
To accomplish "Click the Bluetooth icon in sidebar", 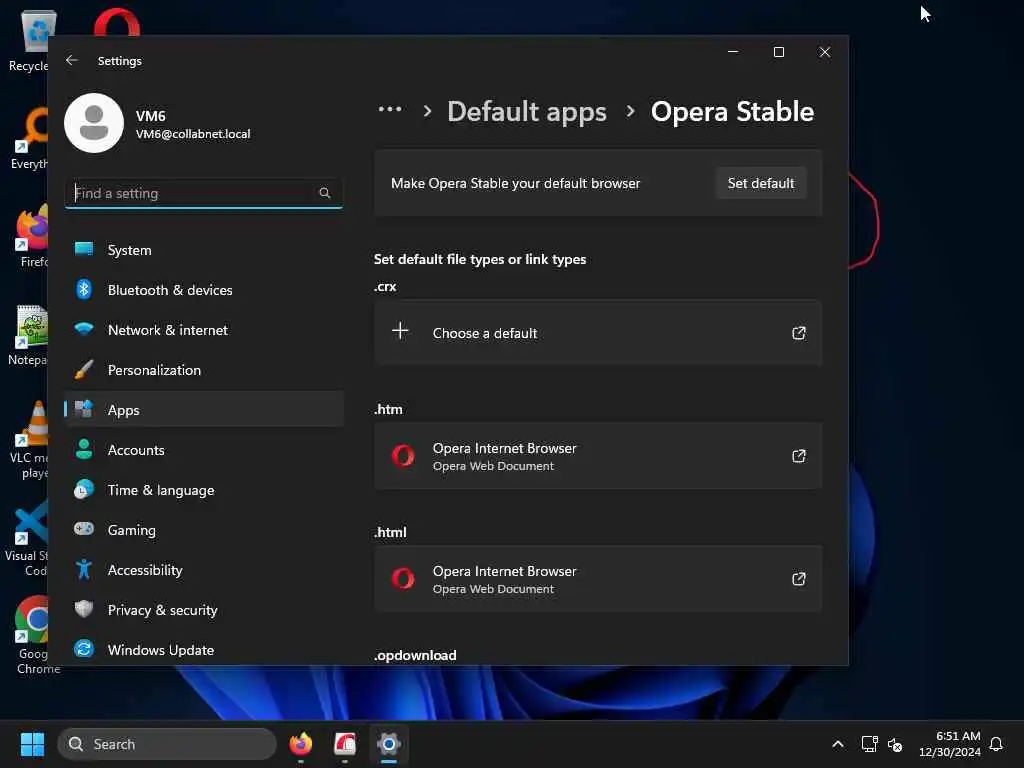I will click(84, 289).
